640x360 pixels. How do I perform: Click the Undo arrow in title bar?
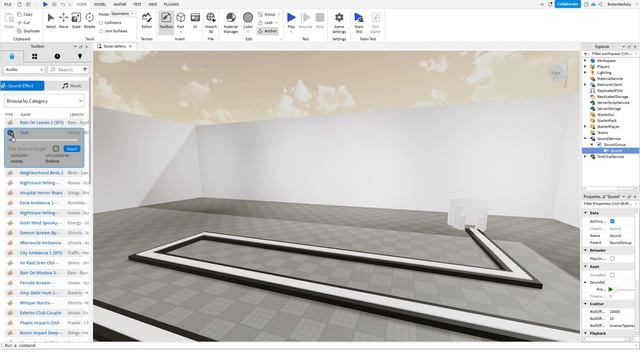tap(63, 4)
